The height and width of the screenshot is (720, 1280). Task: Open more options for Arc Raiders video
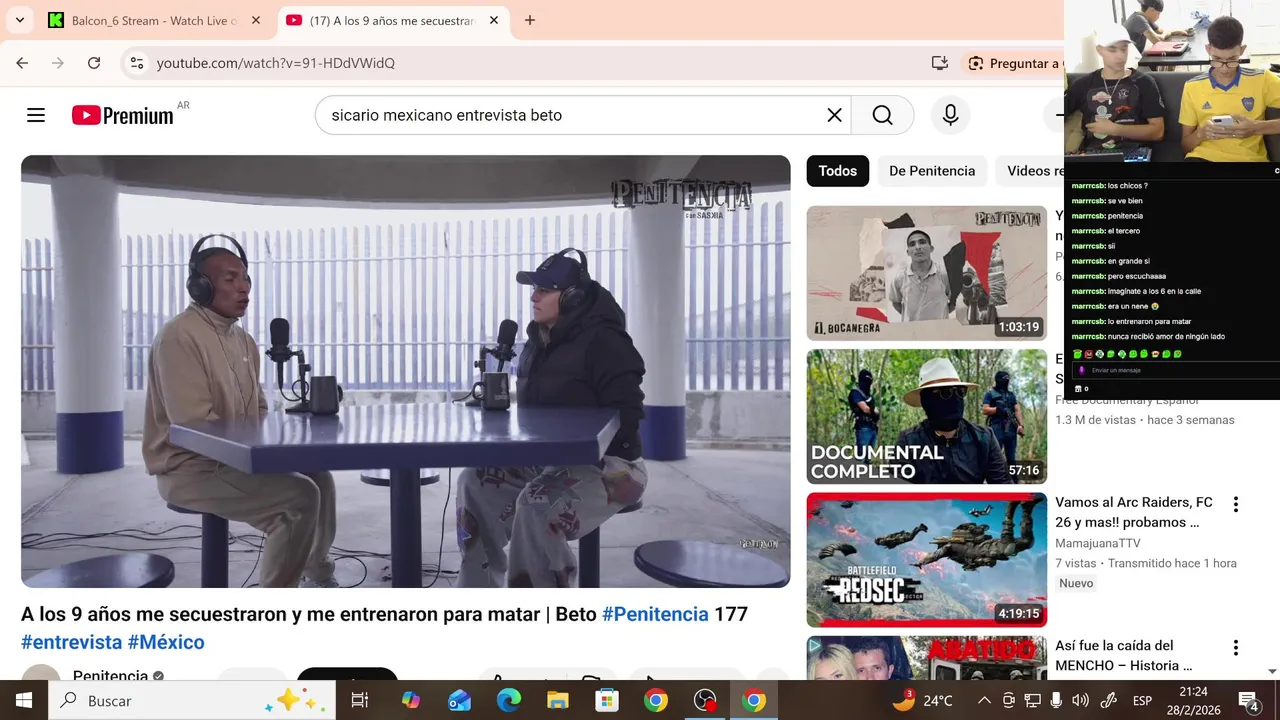(1236, 505)
